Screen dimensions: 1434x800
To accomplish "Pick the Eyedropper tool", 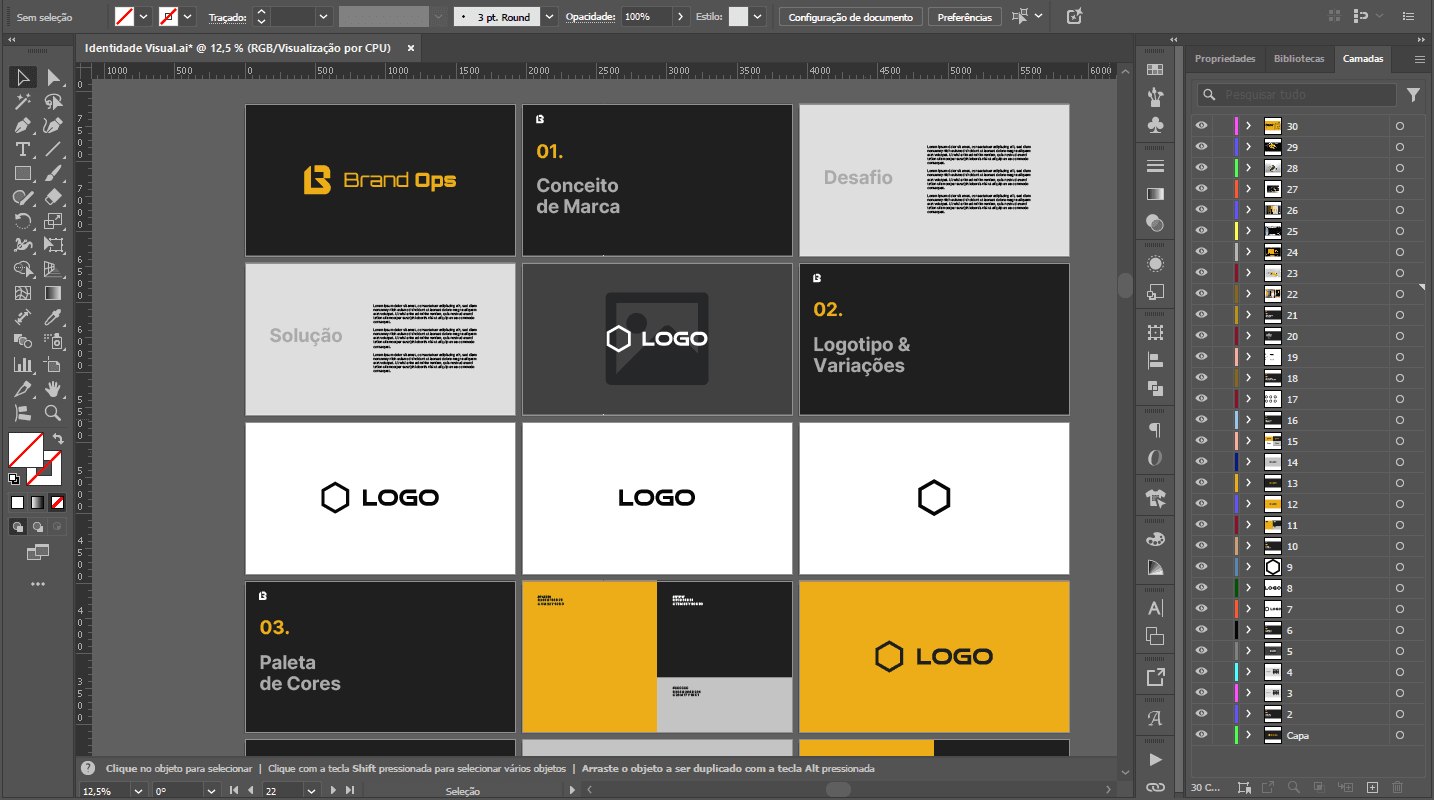I will [54, 317].
